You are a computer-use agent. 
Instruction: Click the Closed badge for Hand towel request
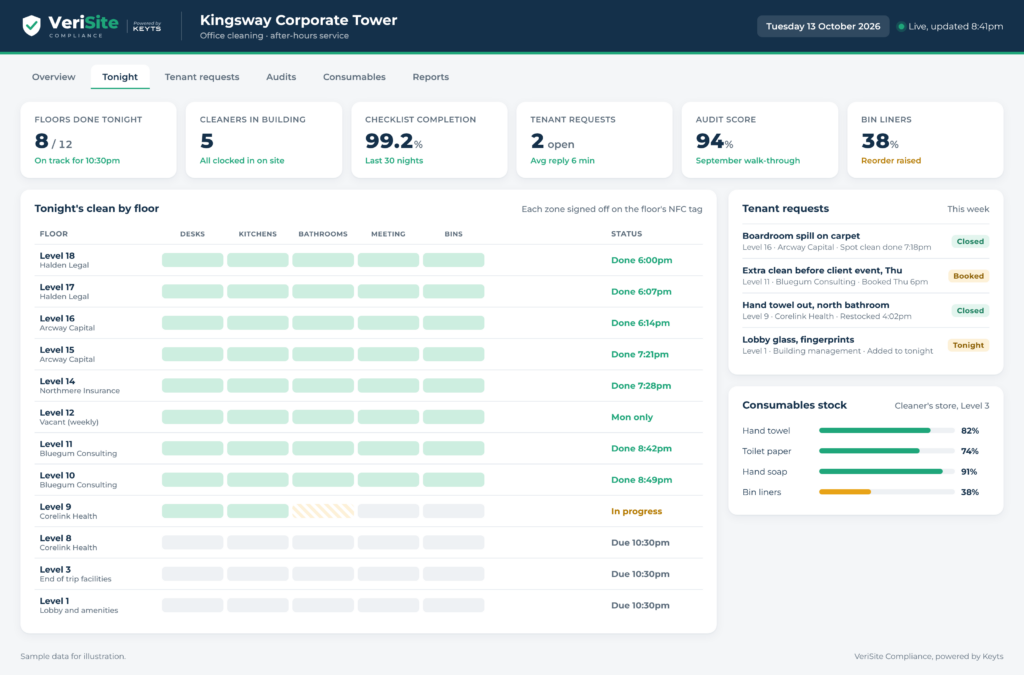[970, 311]
